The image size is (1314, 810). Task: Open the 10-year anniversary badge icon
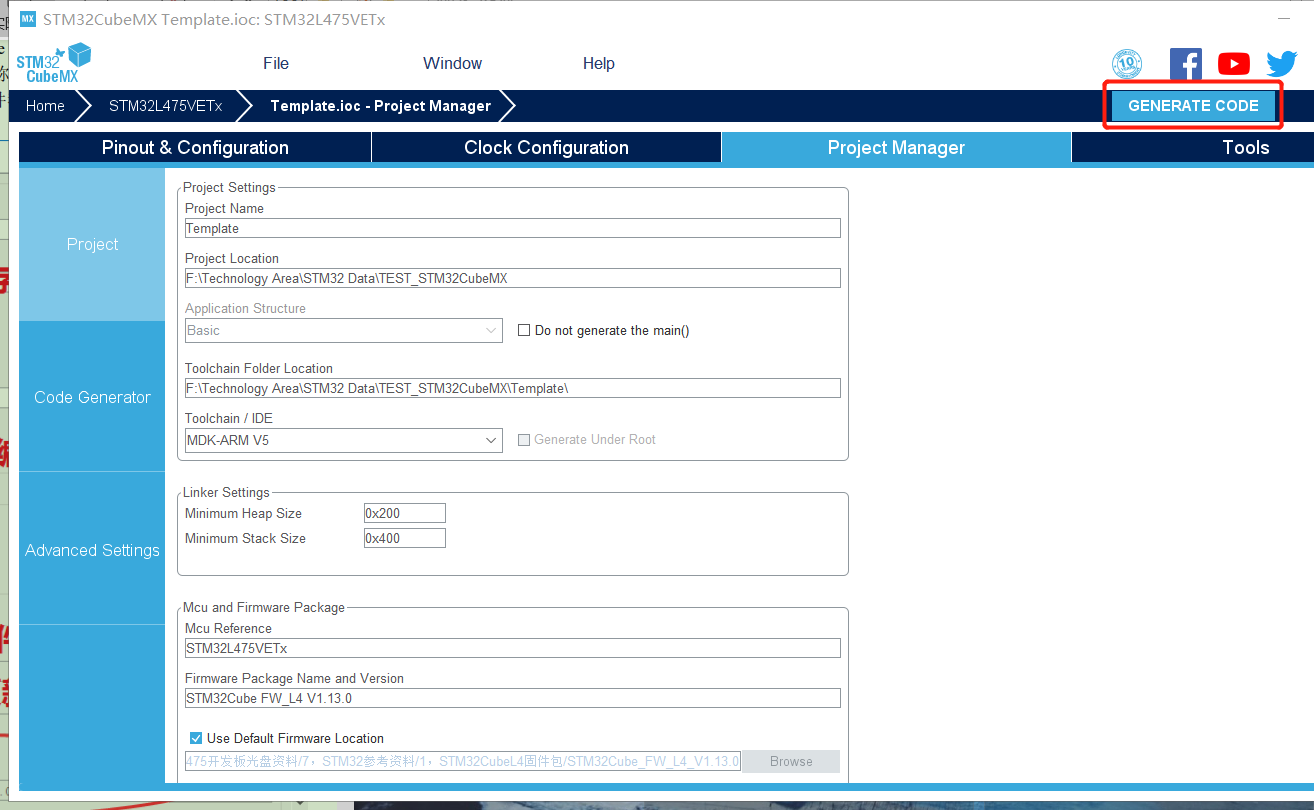1127,64
